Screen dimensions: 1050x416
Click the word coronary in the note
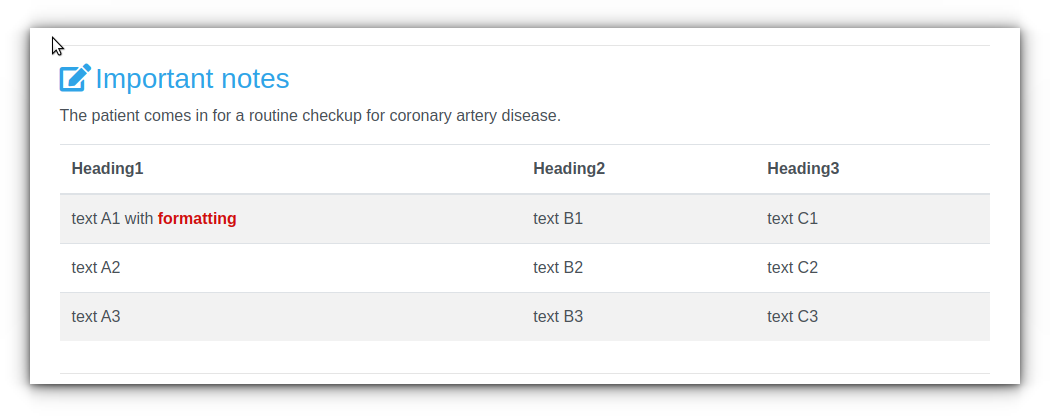click(x=420, y=117)
